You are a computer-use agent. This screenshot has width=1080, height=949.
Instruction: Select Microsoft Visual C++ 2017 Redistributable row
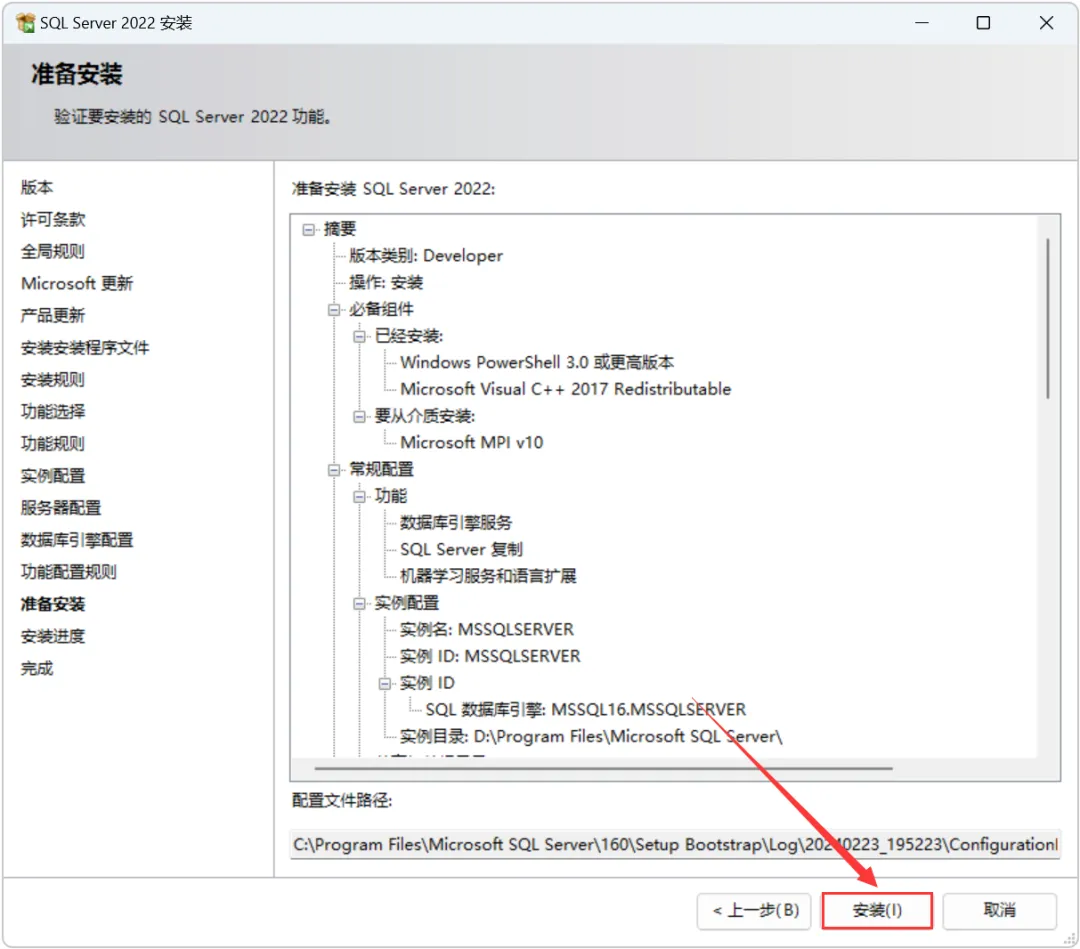565,390
